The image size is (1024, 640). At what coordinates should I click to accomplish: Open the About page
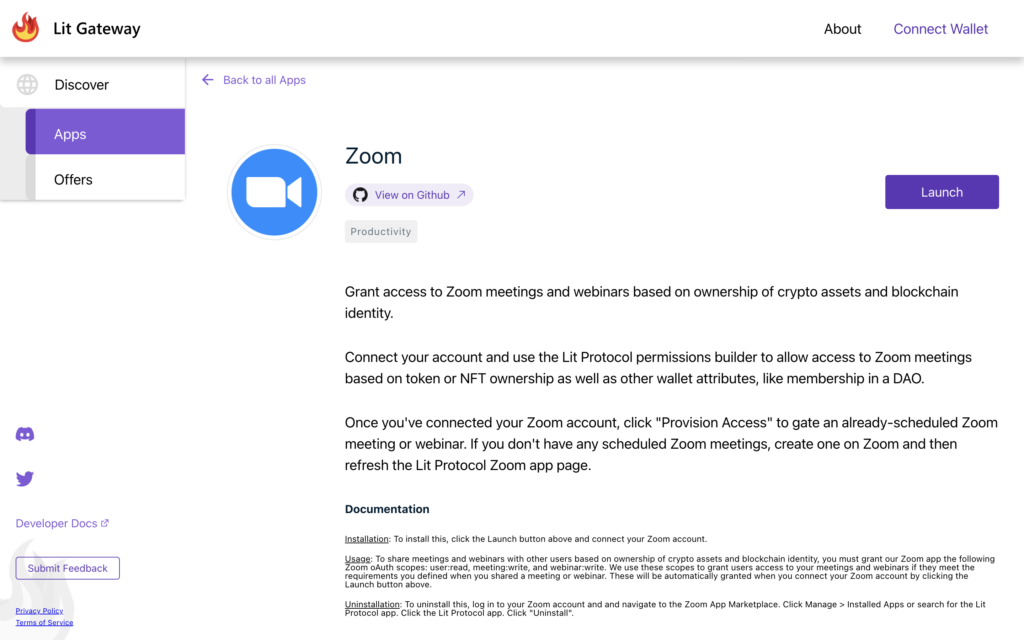click(x=842, y=29)
